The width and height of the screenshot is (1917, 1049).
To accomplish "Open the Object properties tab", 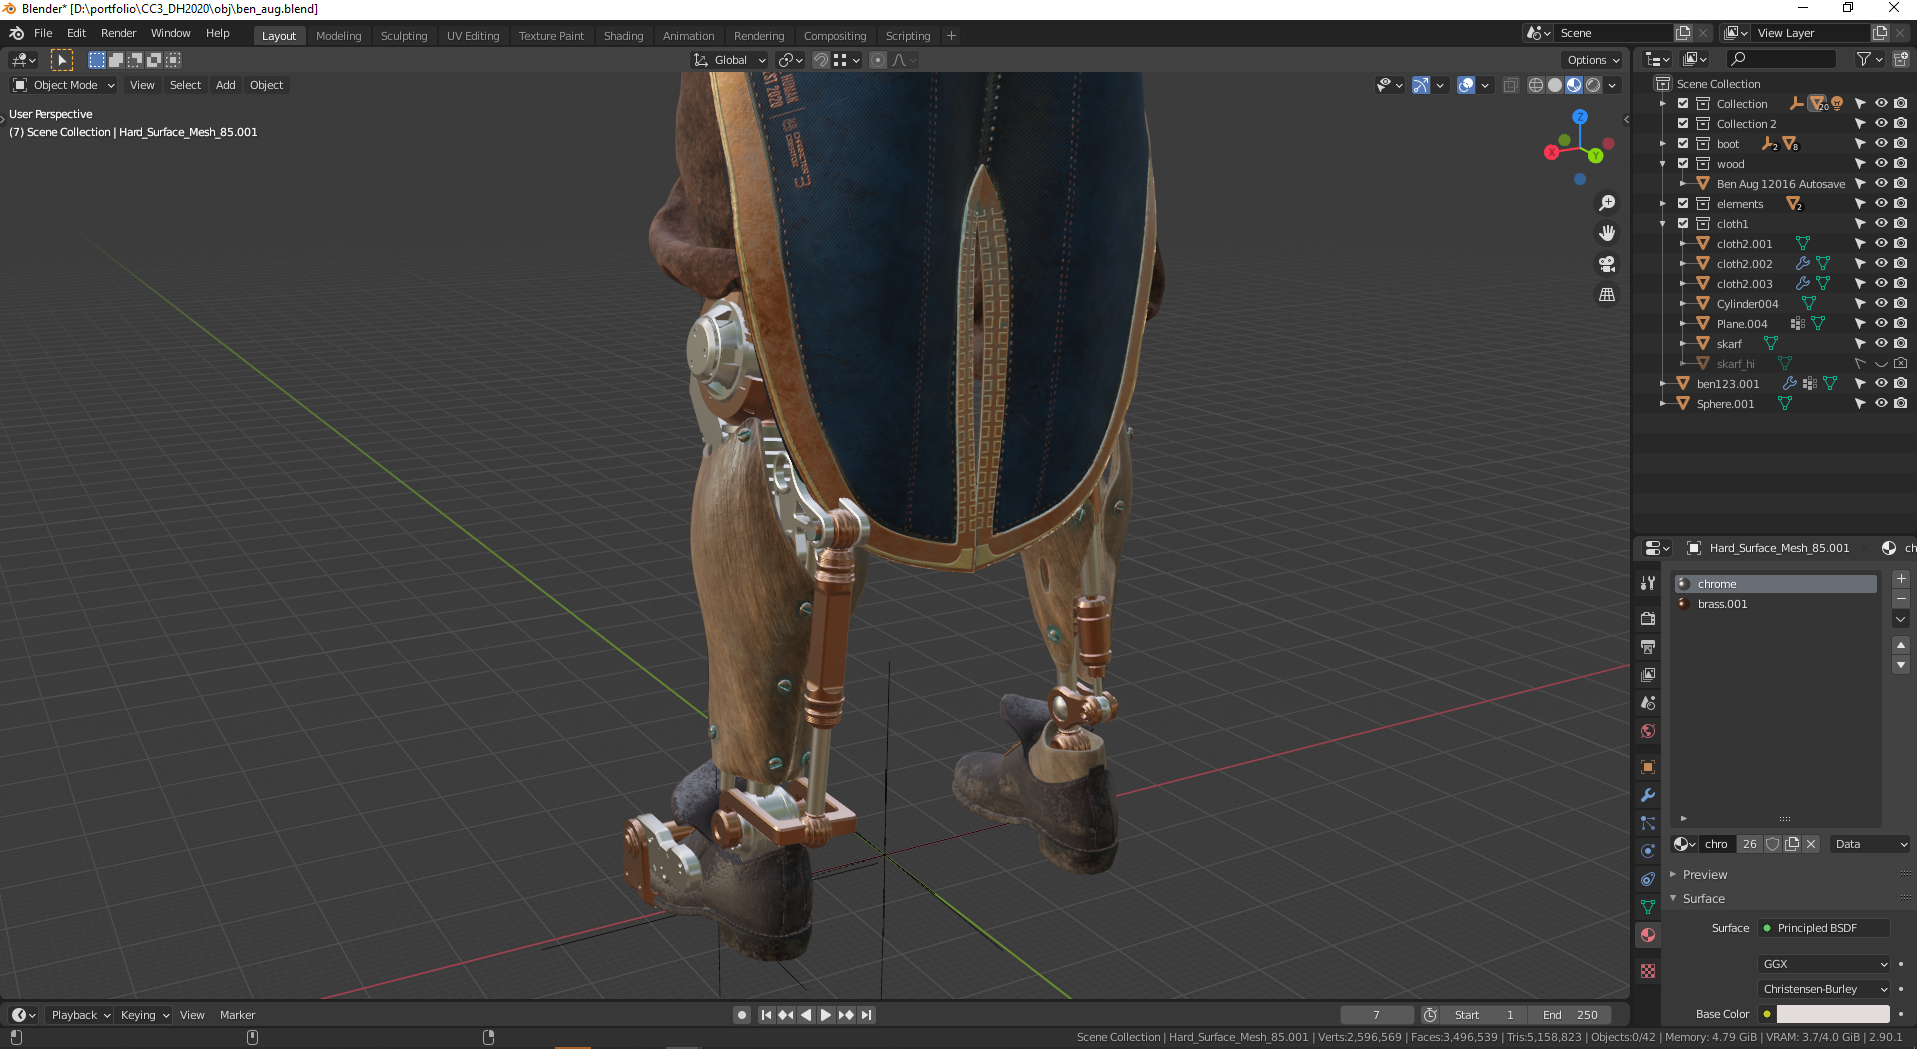I will 1648,767.
